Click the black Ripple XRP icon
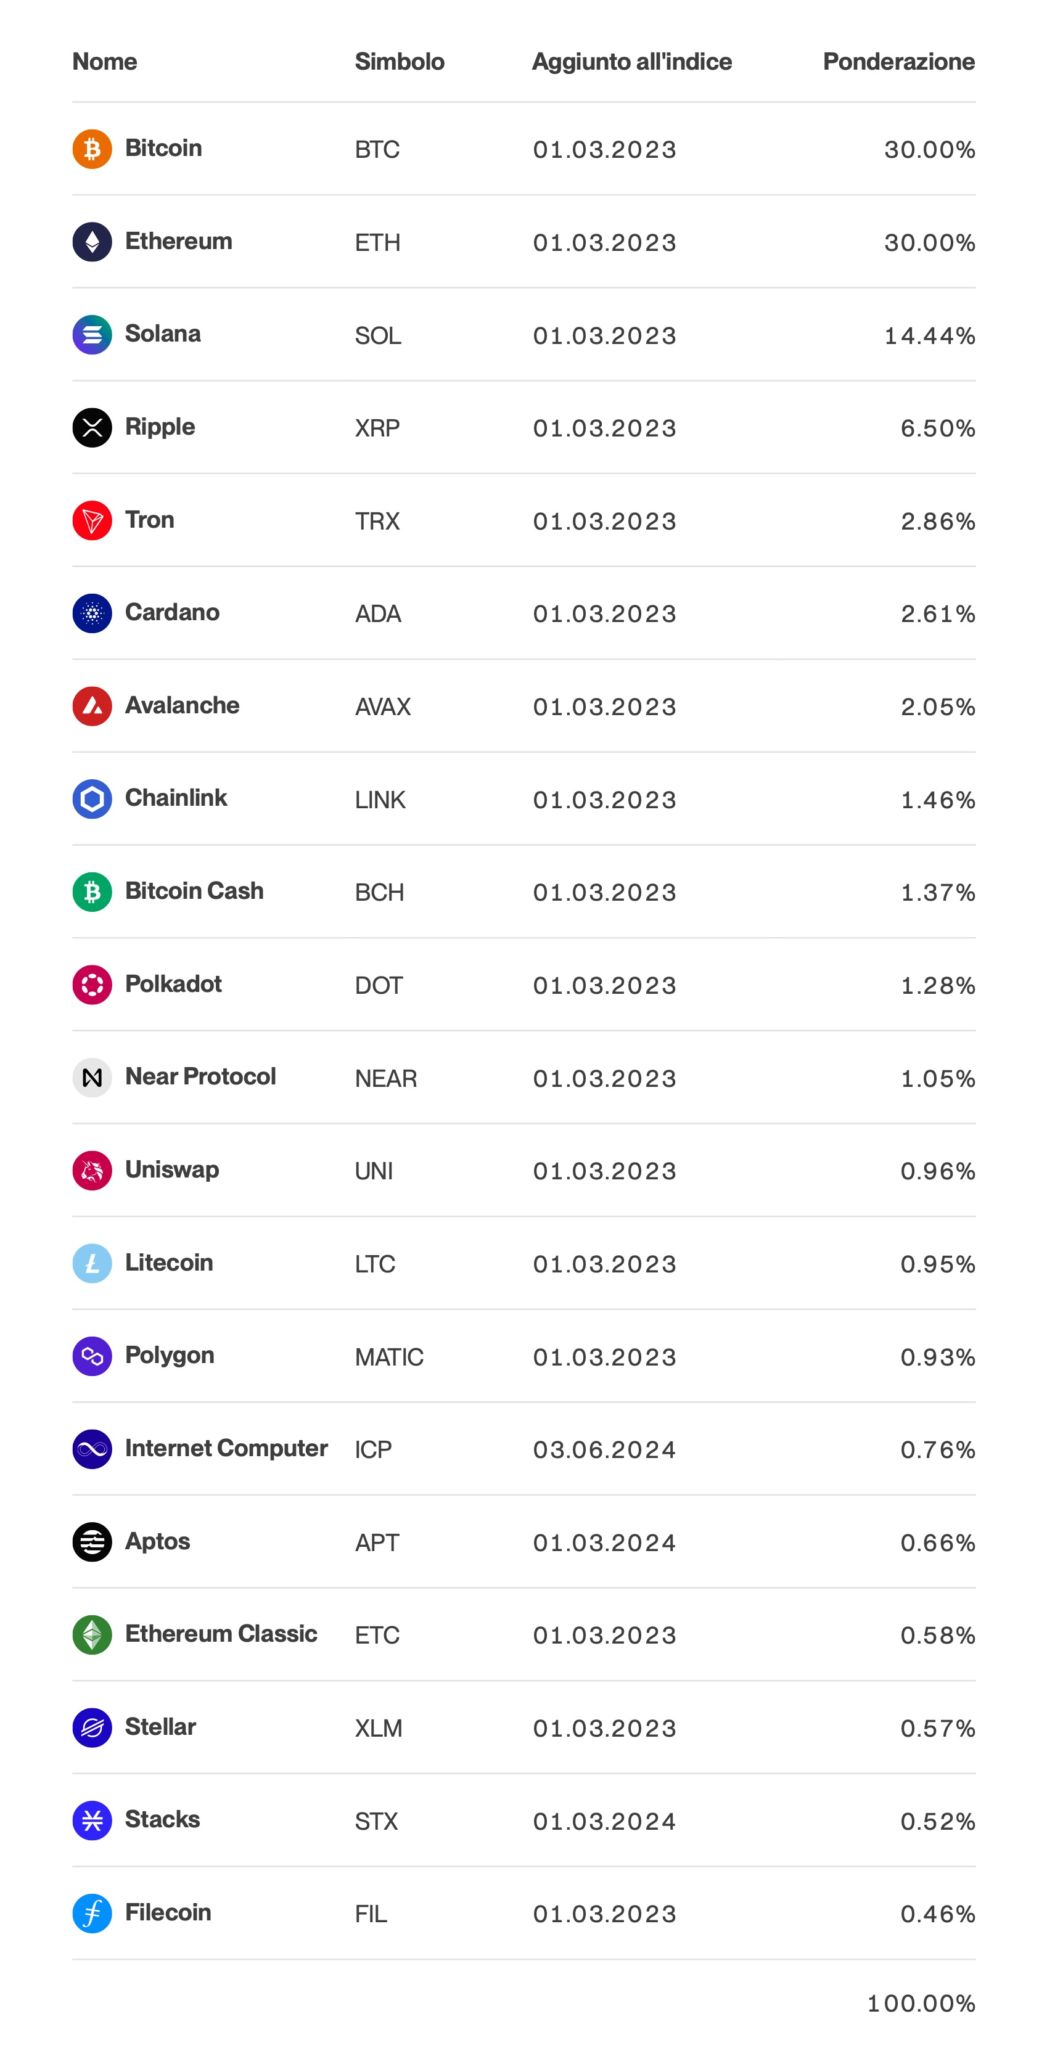Image resolution: width=1047 pixels, height=2048 pixels. tap(92, 428)
